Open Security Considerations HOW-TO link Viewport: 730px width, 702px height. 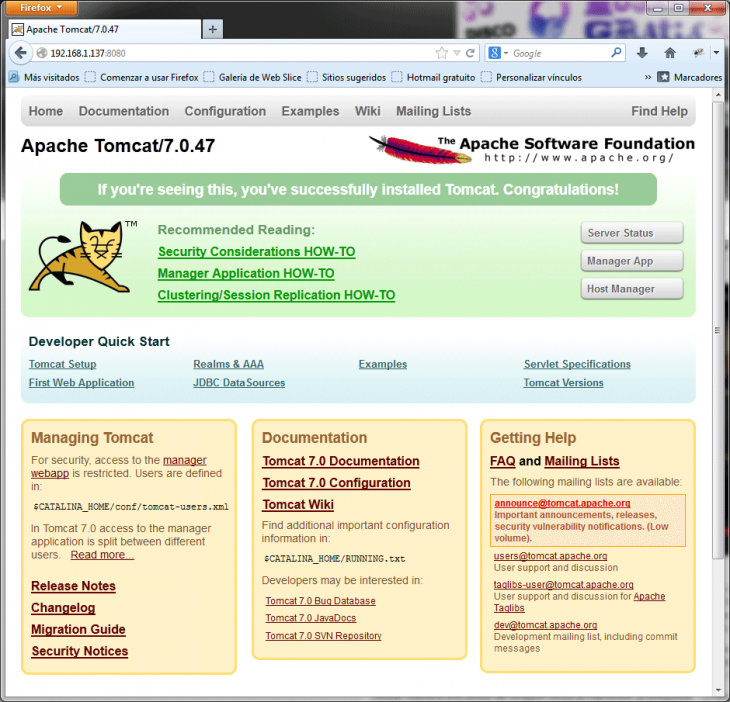[257, 252]
